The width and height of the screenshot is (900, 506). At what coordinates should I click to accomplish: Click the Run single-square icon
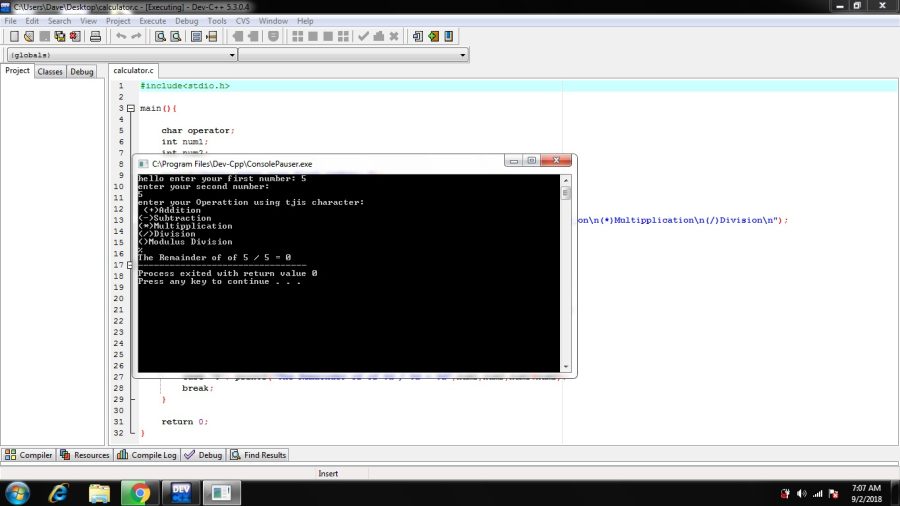click(313, 36)
